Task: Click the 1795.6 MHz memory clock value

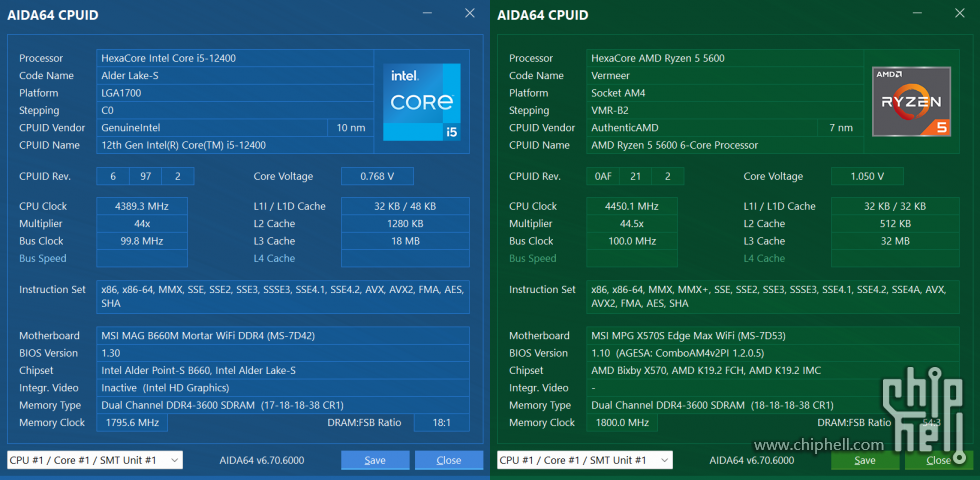Action: [132, 422]
